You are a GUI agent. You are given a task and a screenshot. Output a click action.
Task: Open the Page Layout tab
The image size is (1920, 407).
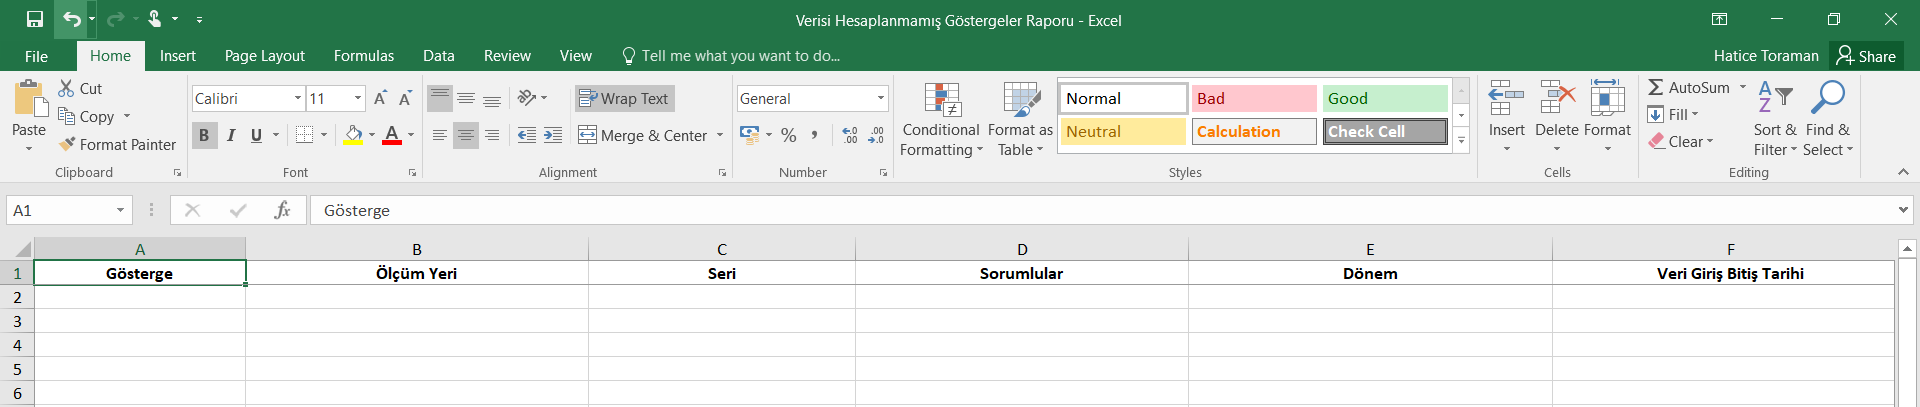tap(264, 56)
